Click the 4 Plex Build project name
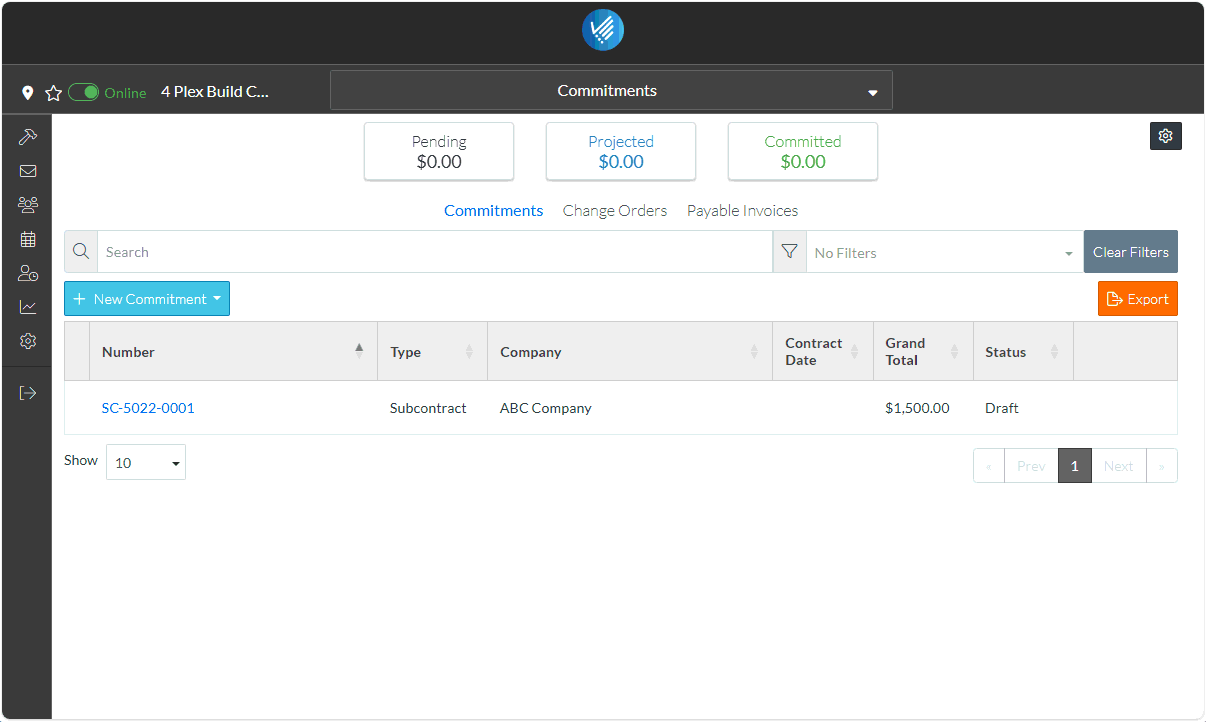The width and height of the screenshot is (1206, 722). click(215, 92)
